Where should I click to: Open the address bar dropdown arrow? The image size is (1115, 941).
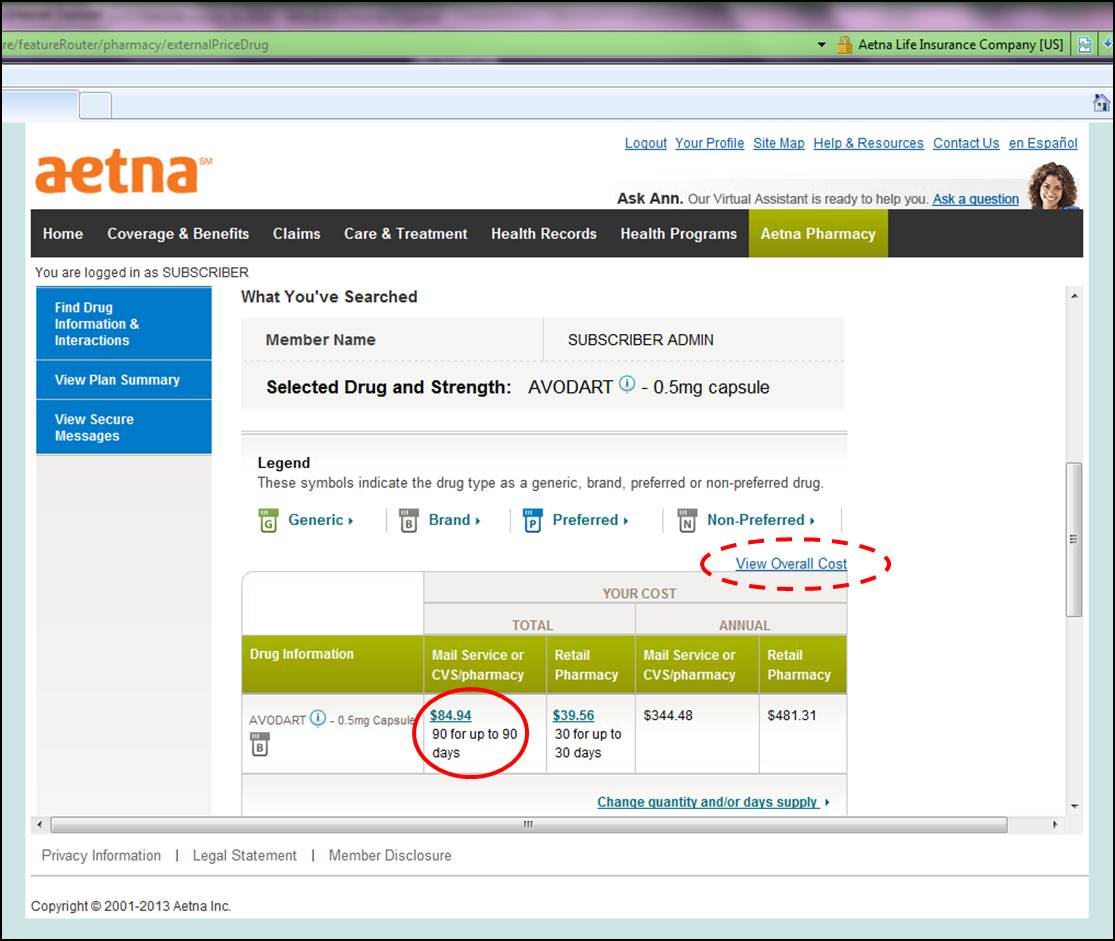[x=821, y=44]
